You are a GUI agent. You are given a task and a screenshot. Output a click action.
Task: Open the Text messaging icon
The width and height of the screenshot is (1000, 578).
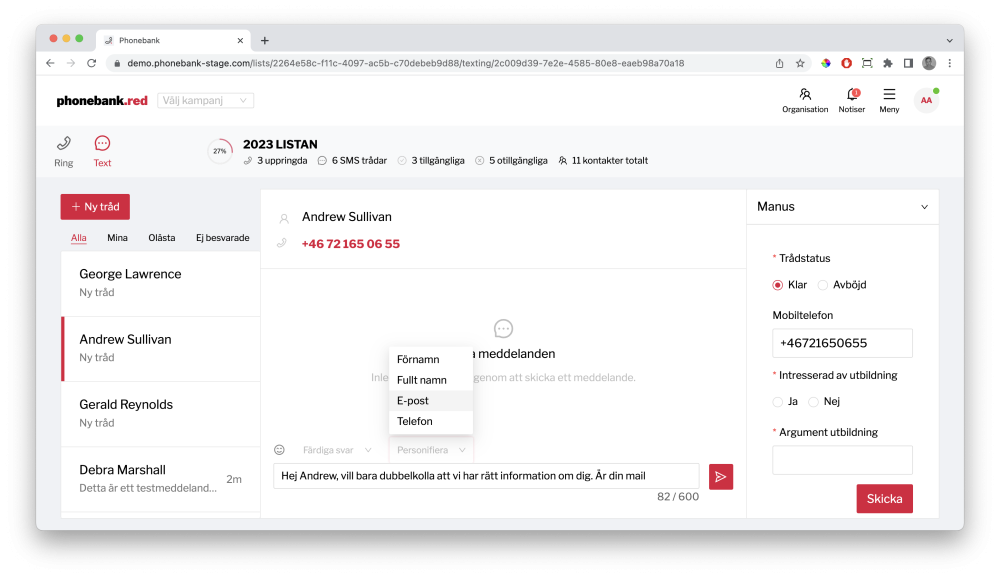(102, 144)
